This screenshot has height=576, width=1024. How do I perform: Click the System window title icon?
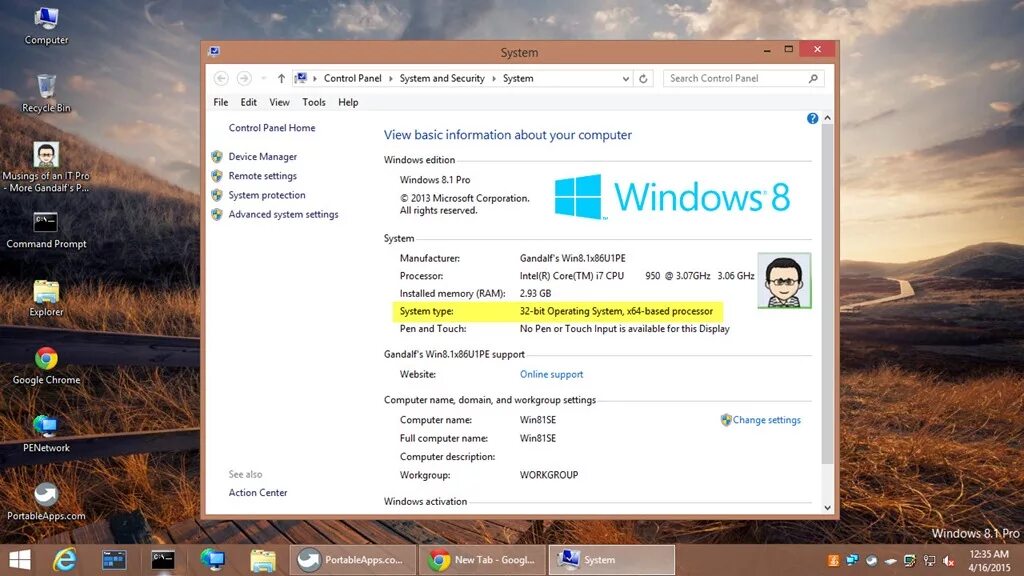tap(214, 52)
